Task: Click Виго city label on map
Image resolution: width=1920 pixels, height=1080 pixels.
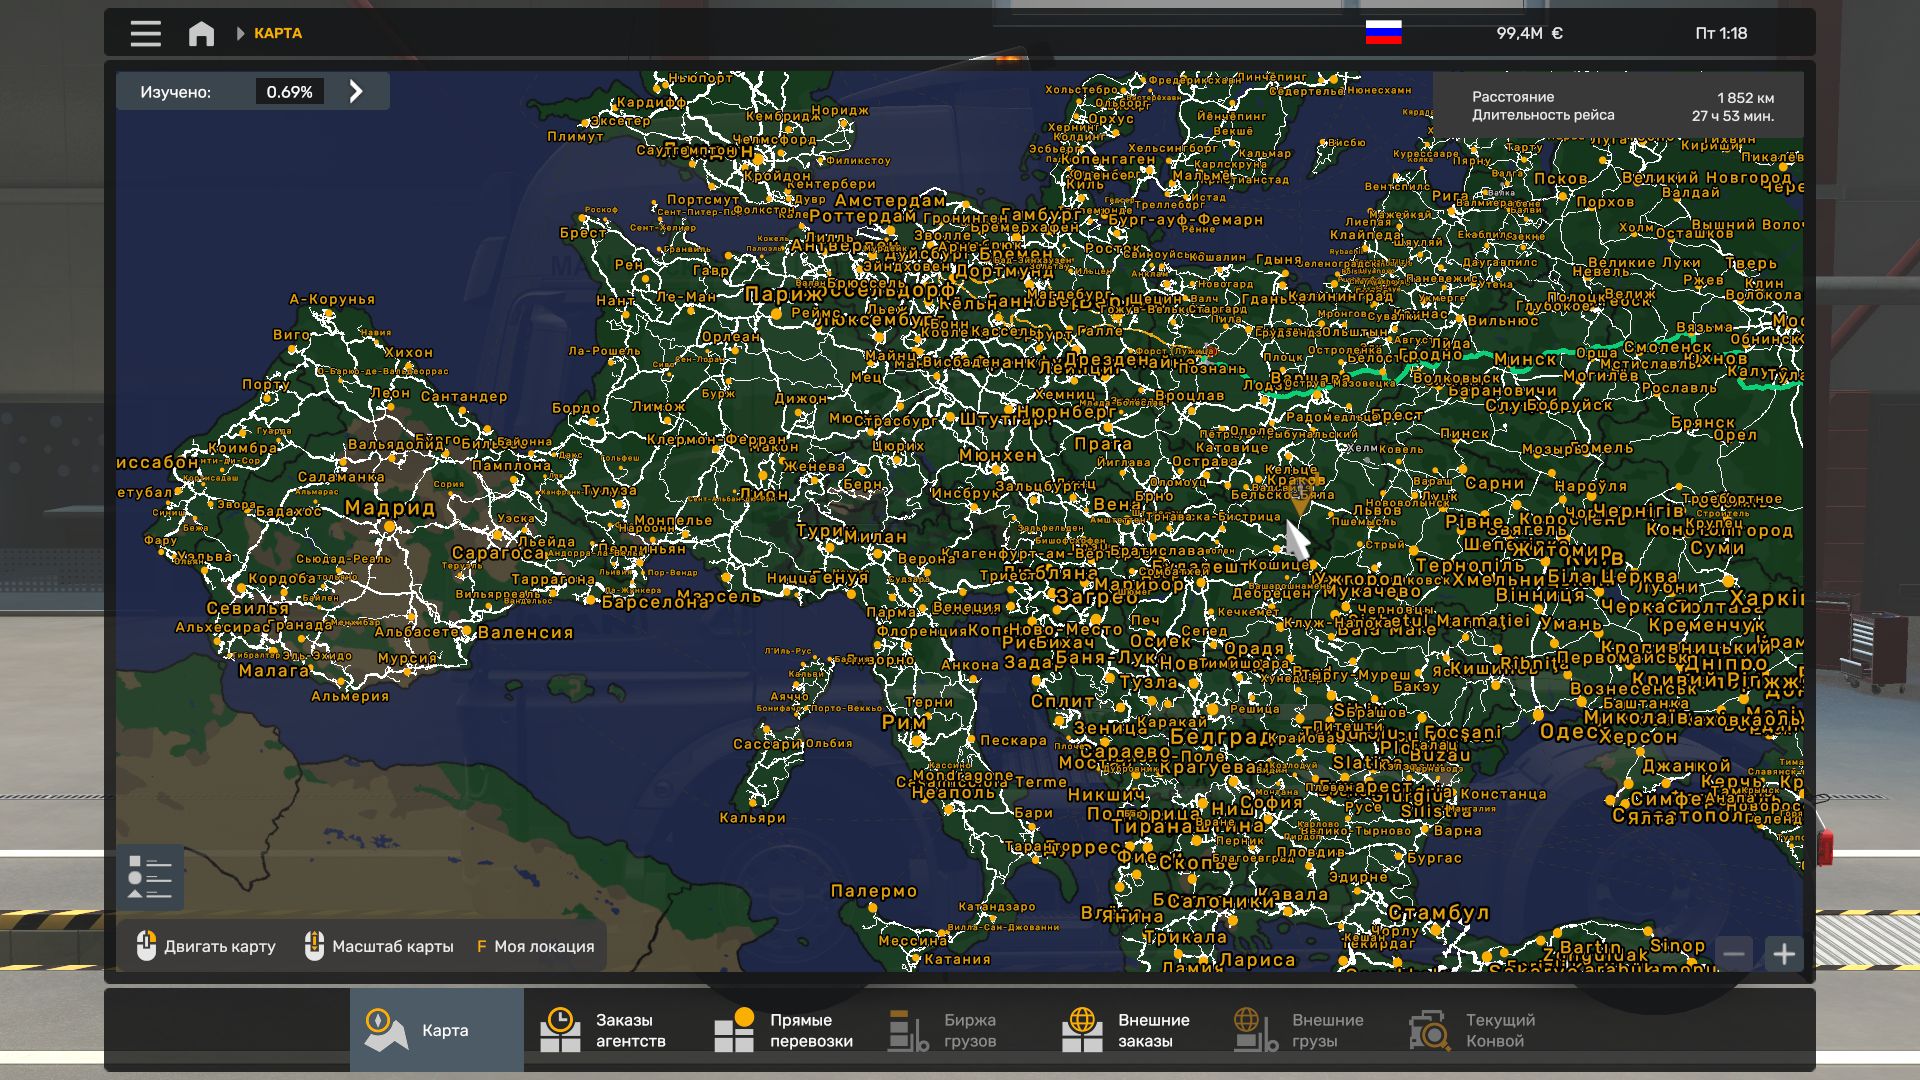Action: 291,335
